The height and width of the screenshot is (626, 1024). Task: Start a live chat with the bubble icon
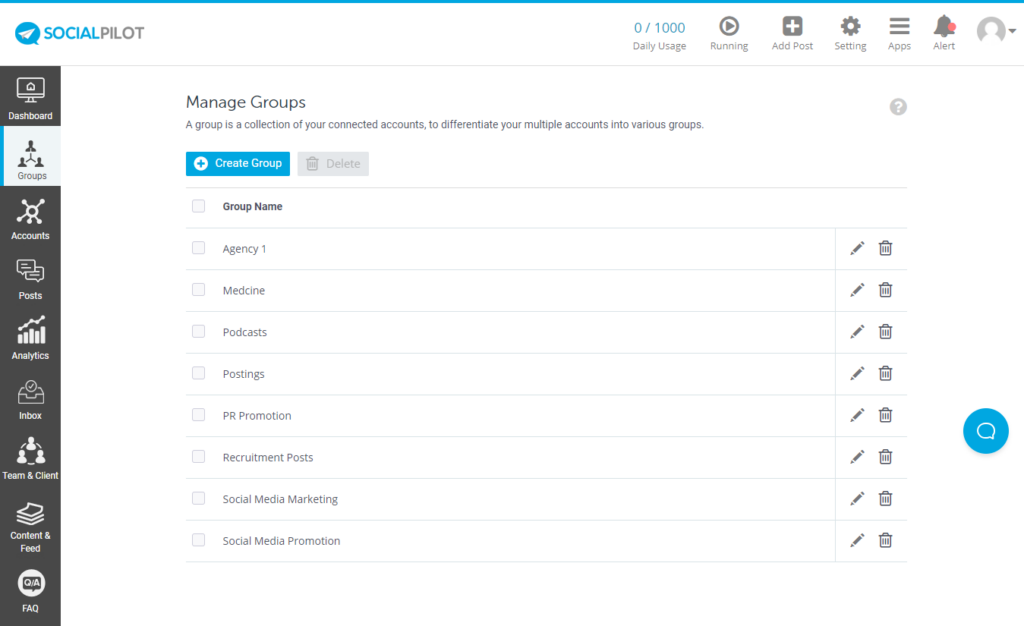pos(985,430)
